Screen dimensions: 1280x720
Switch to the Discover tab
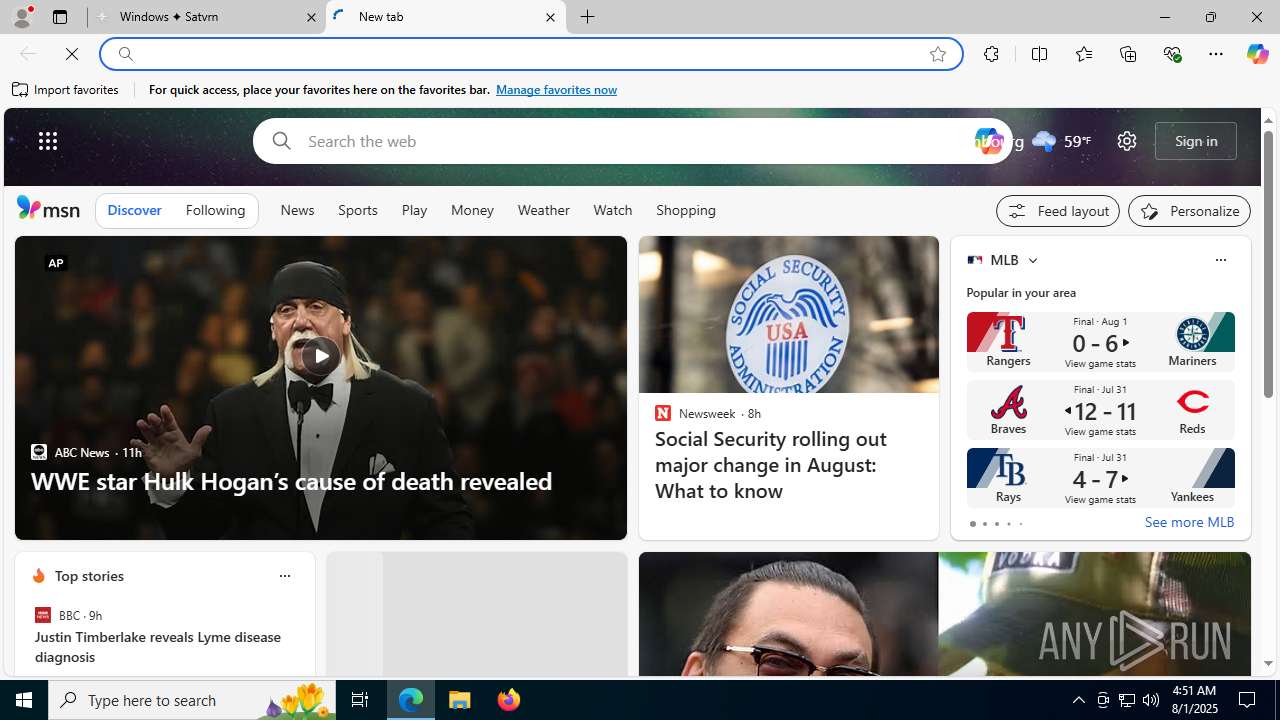[x=134, y=210]
